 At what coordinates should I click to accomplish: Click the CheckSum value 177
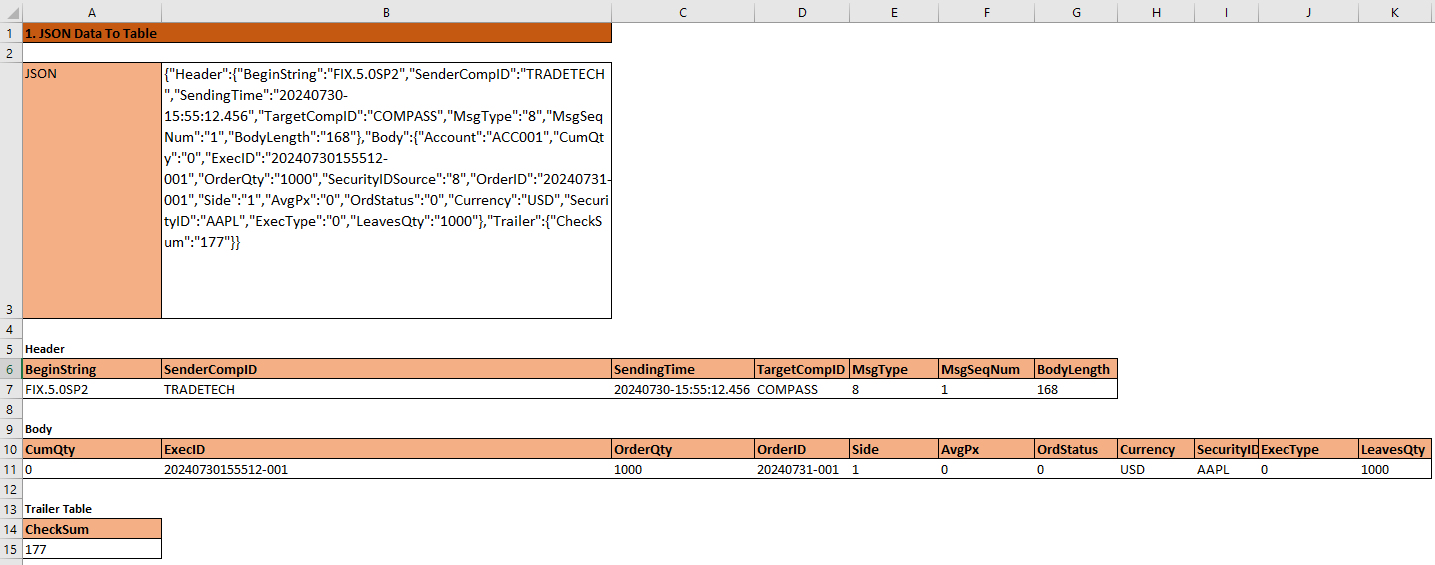[x=92, y=549]
